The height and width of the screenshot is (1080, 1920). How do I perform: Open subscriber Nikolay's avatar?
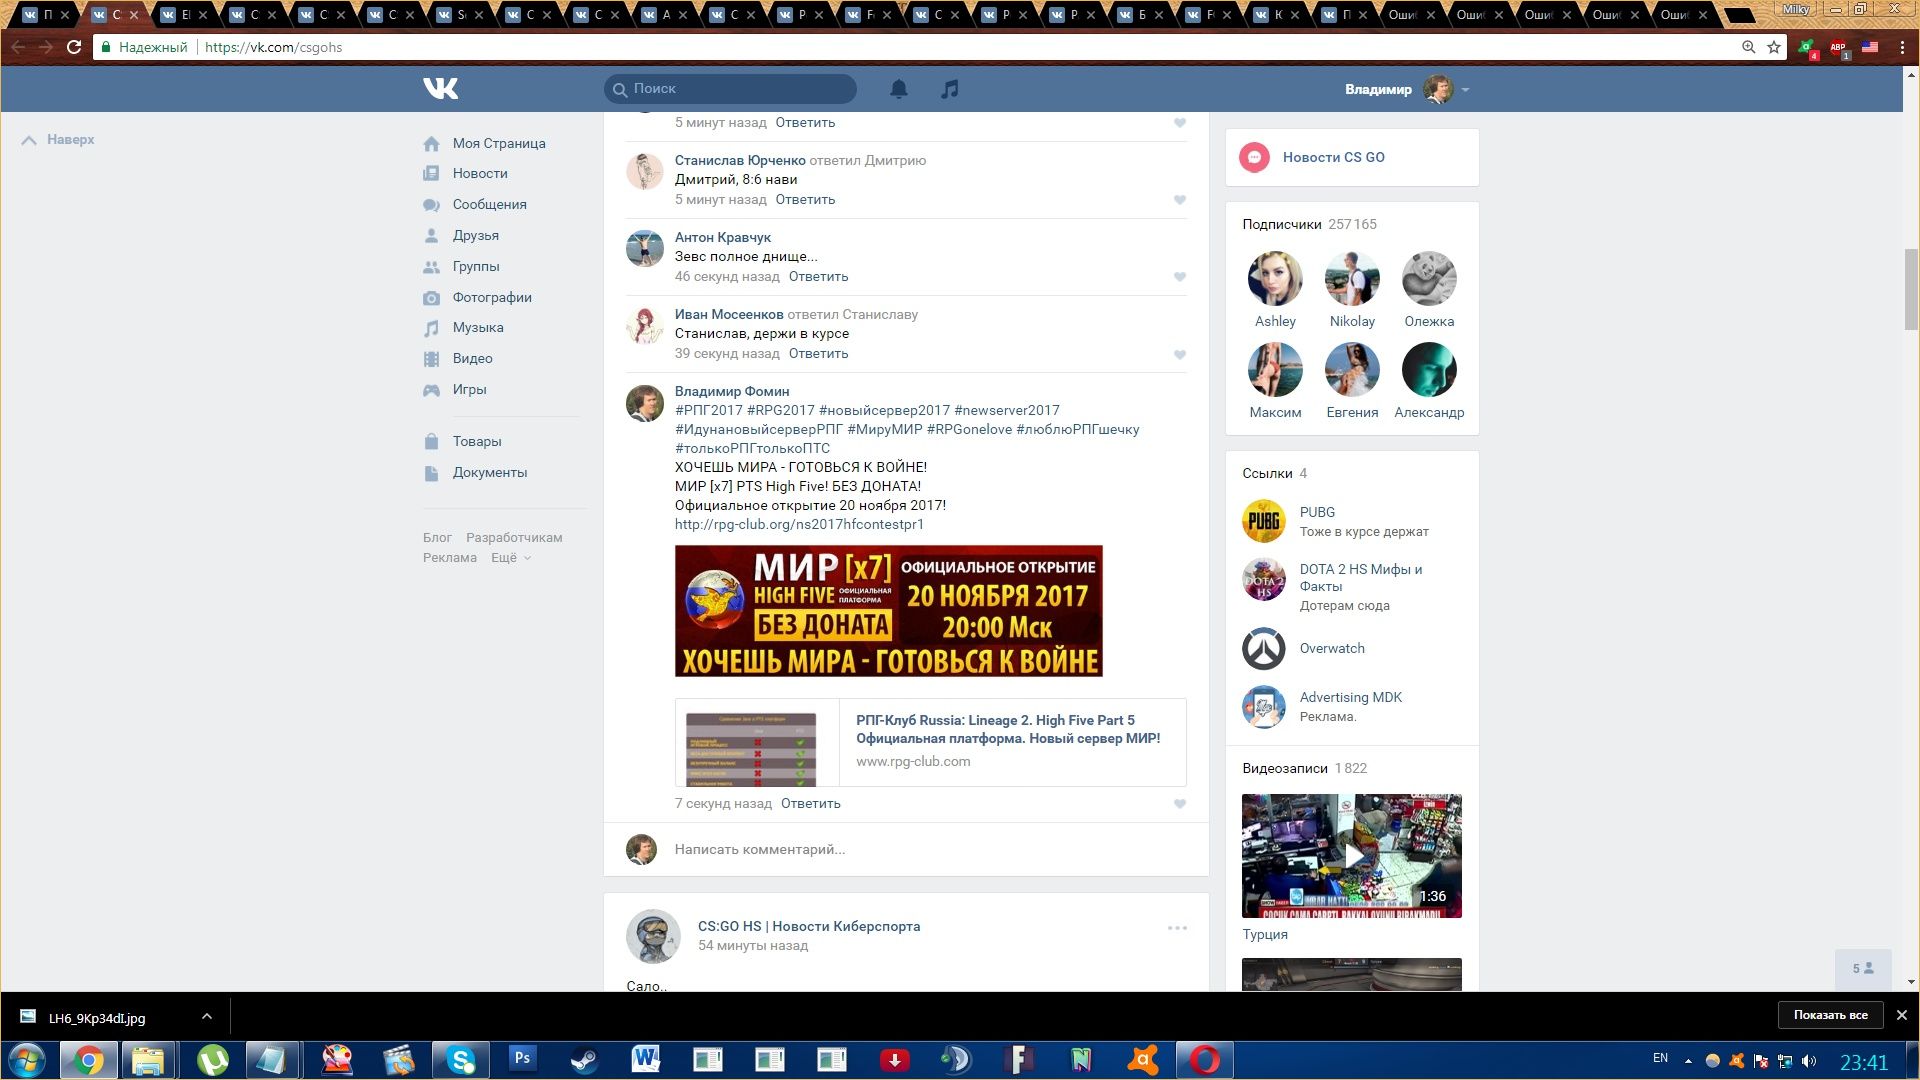pyautogui.click(x=1352, y=278)
